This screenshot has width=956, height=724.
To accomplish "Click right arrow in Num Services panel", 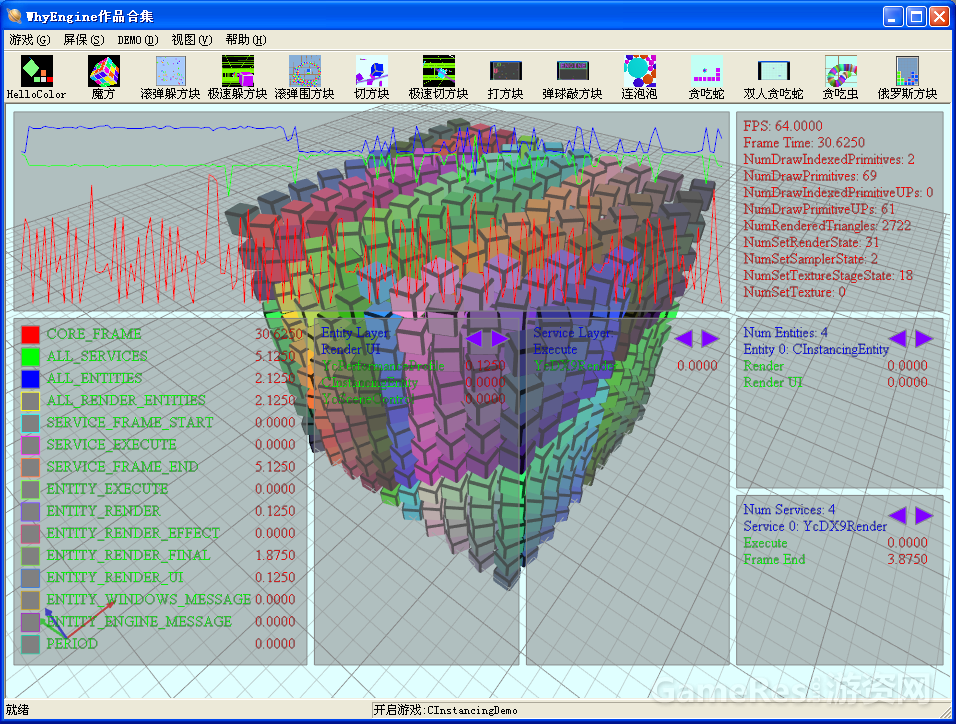I will click(924, 515).
